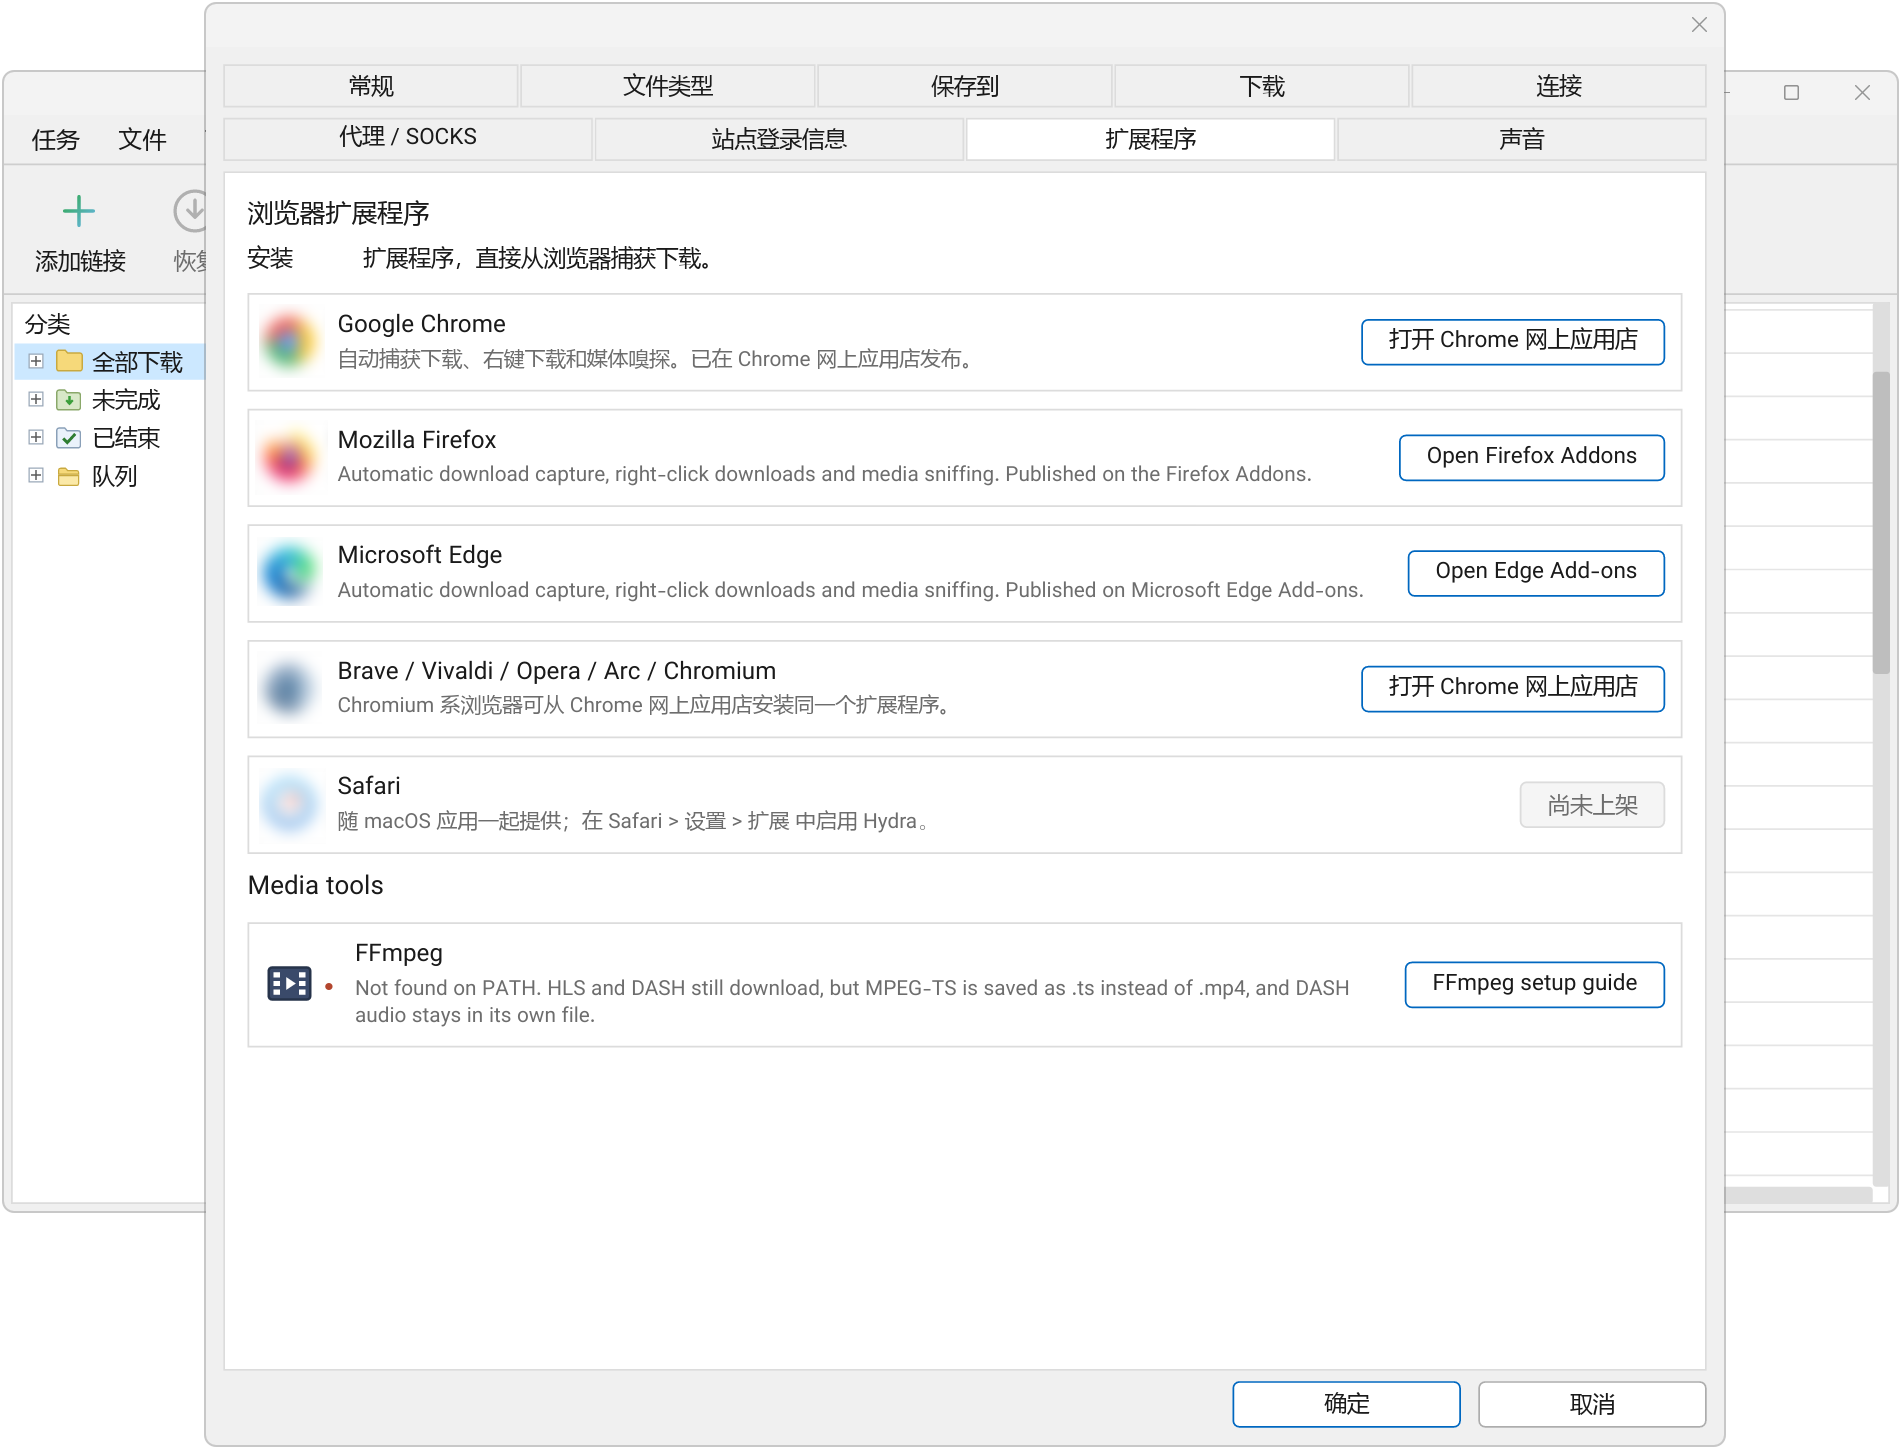Click Brave / Vivaldi / Opera title text
1901x1448 pixels.
point(556,671)
